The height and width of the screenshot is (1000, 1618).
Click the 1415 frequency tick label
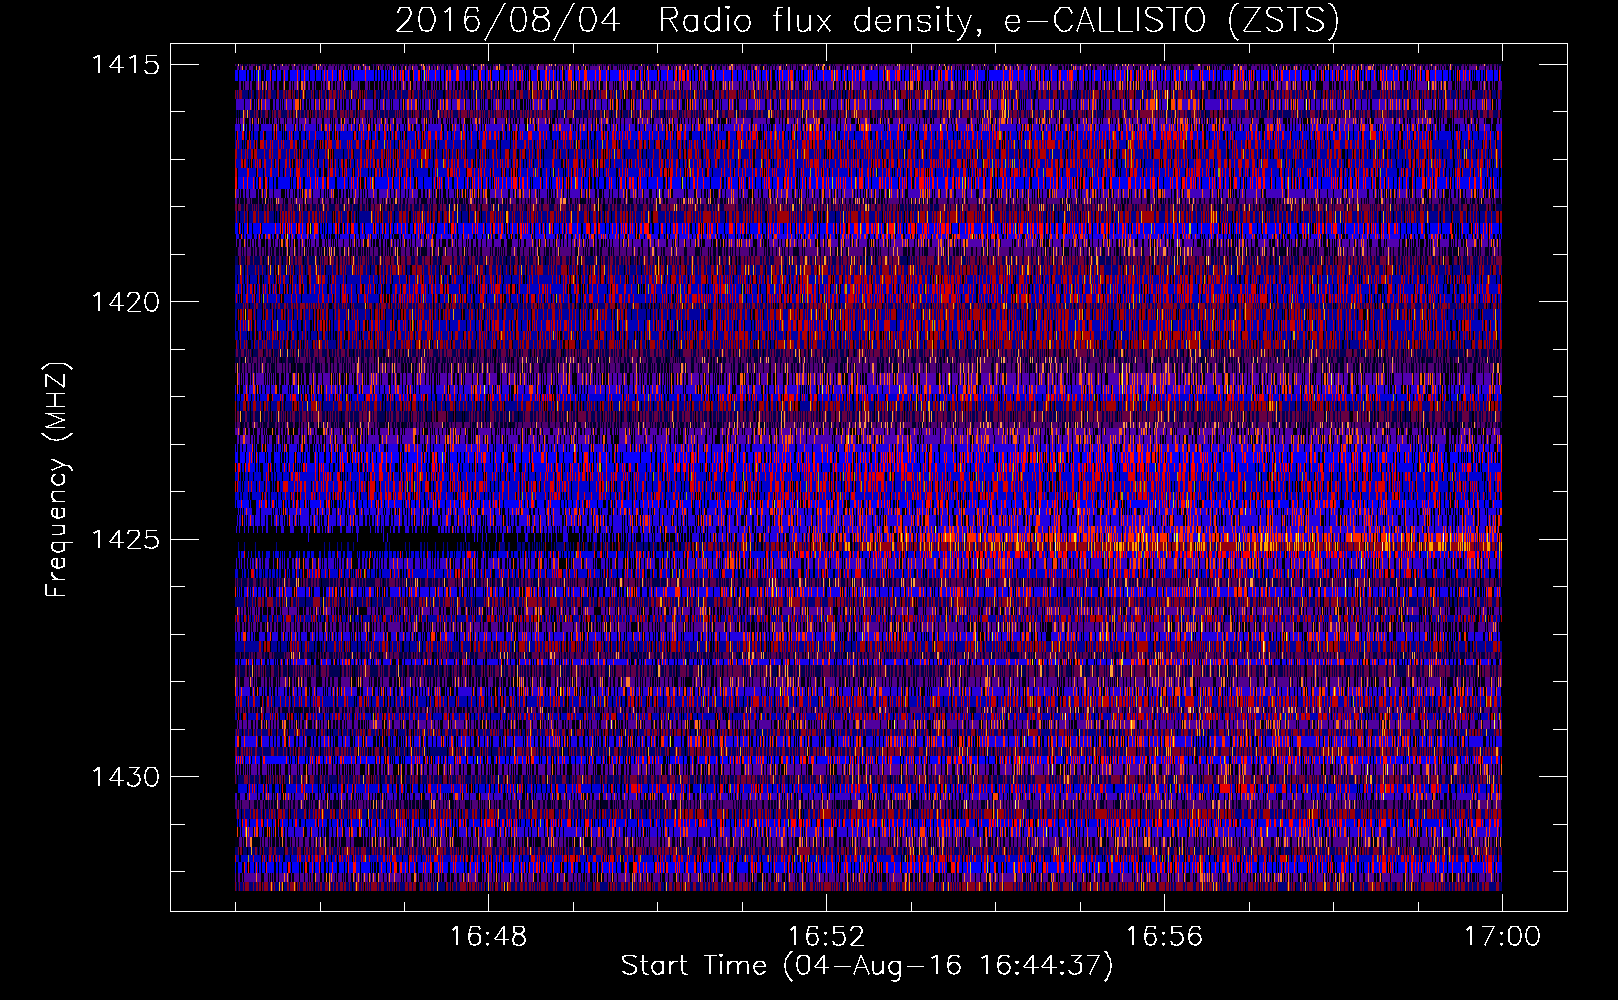point(125,65)
